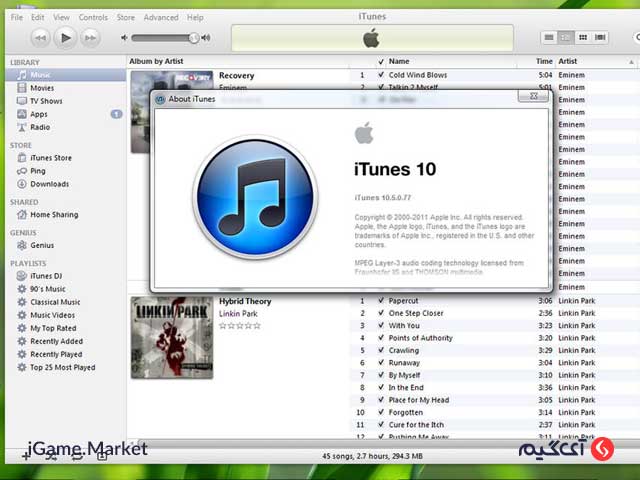The height and width of the screenshot is (480, 640).
Task: Select the song Cure for the Itch
Action: [416, 425]
